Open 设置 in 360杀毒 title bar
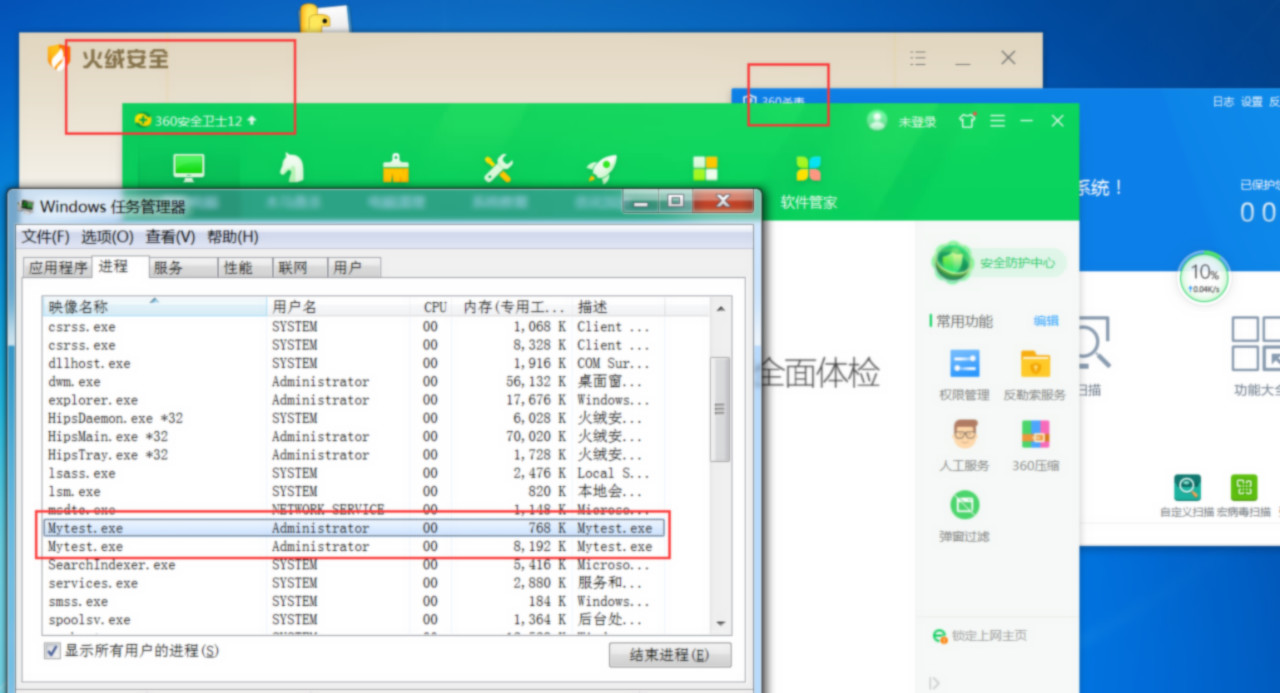Screen dimensions: 1280x693 tap(1251, 102)
